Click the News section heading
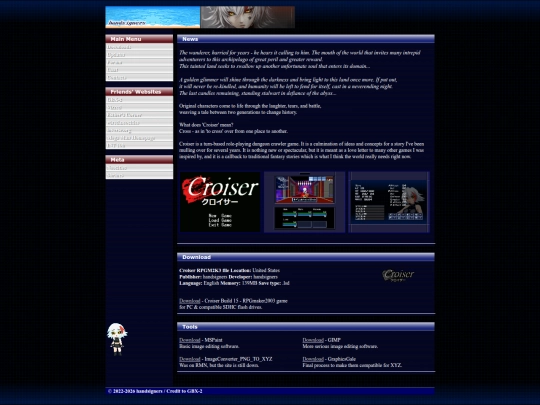540x405 pixels. click(x=306, y=39)
